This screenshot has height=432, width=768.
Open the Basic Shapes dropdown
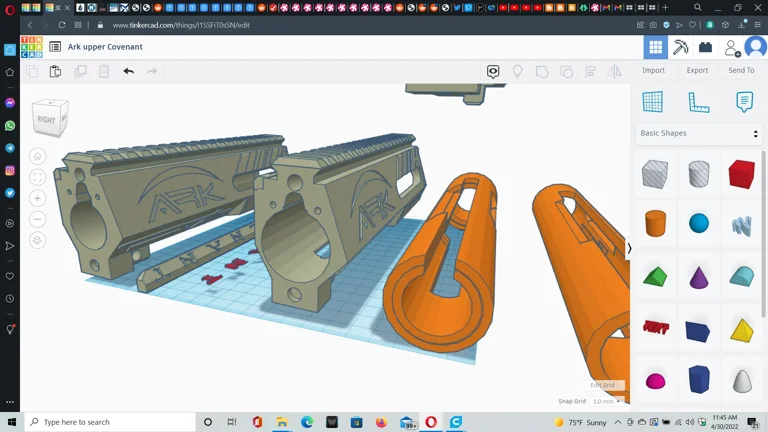click(699, 133)
